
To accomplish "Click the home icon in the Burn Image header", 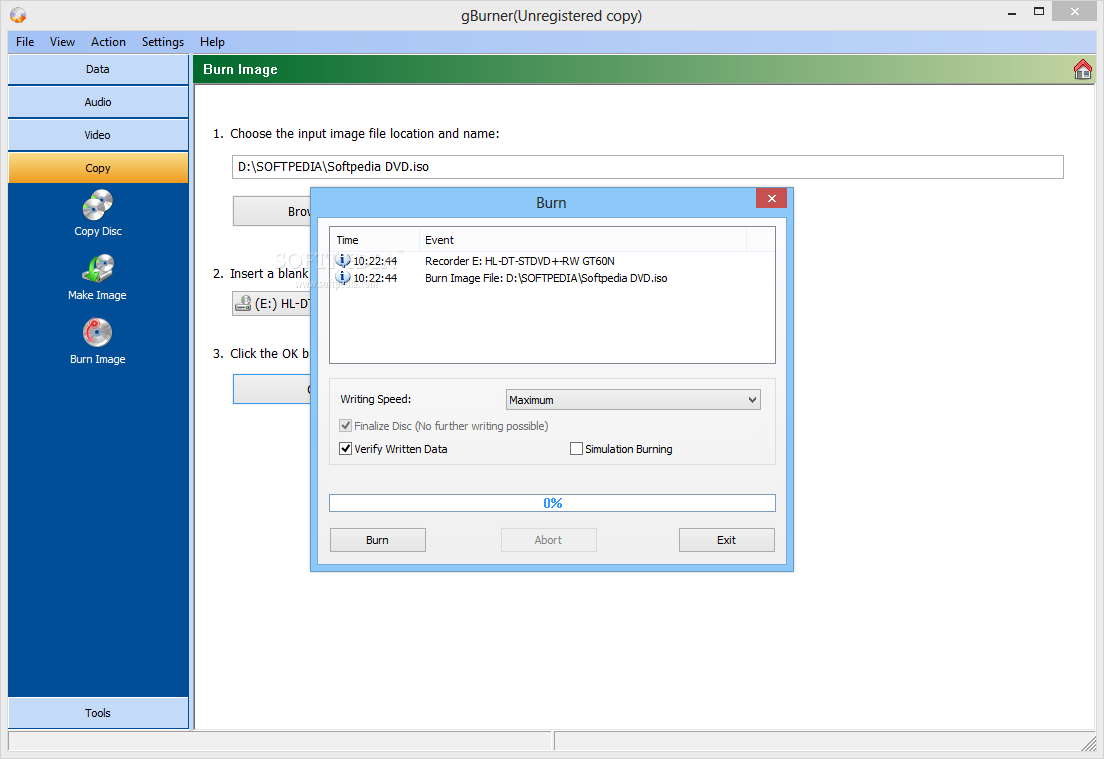I will click(x=1082, y=69).
